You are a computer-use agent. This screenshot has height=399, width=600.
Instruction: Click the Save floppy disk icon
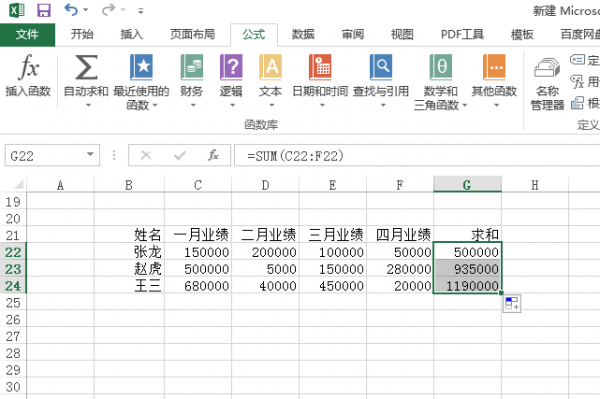coord(44,10)
